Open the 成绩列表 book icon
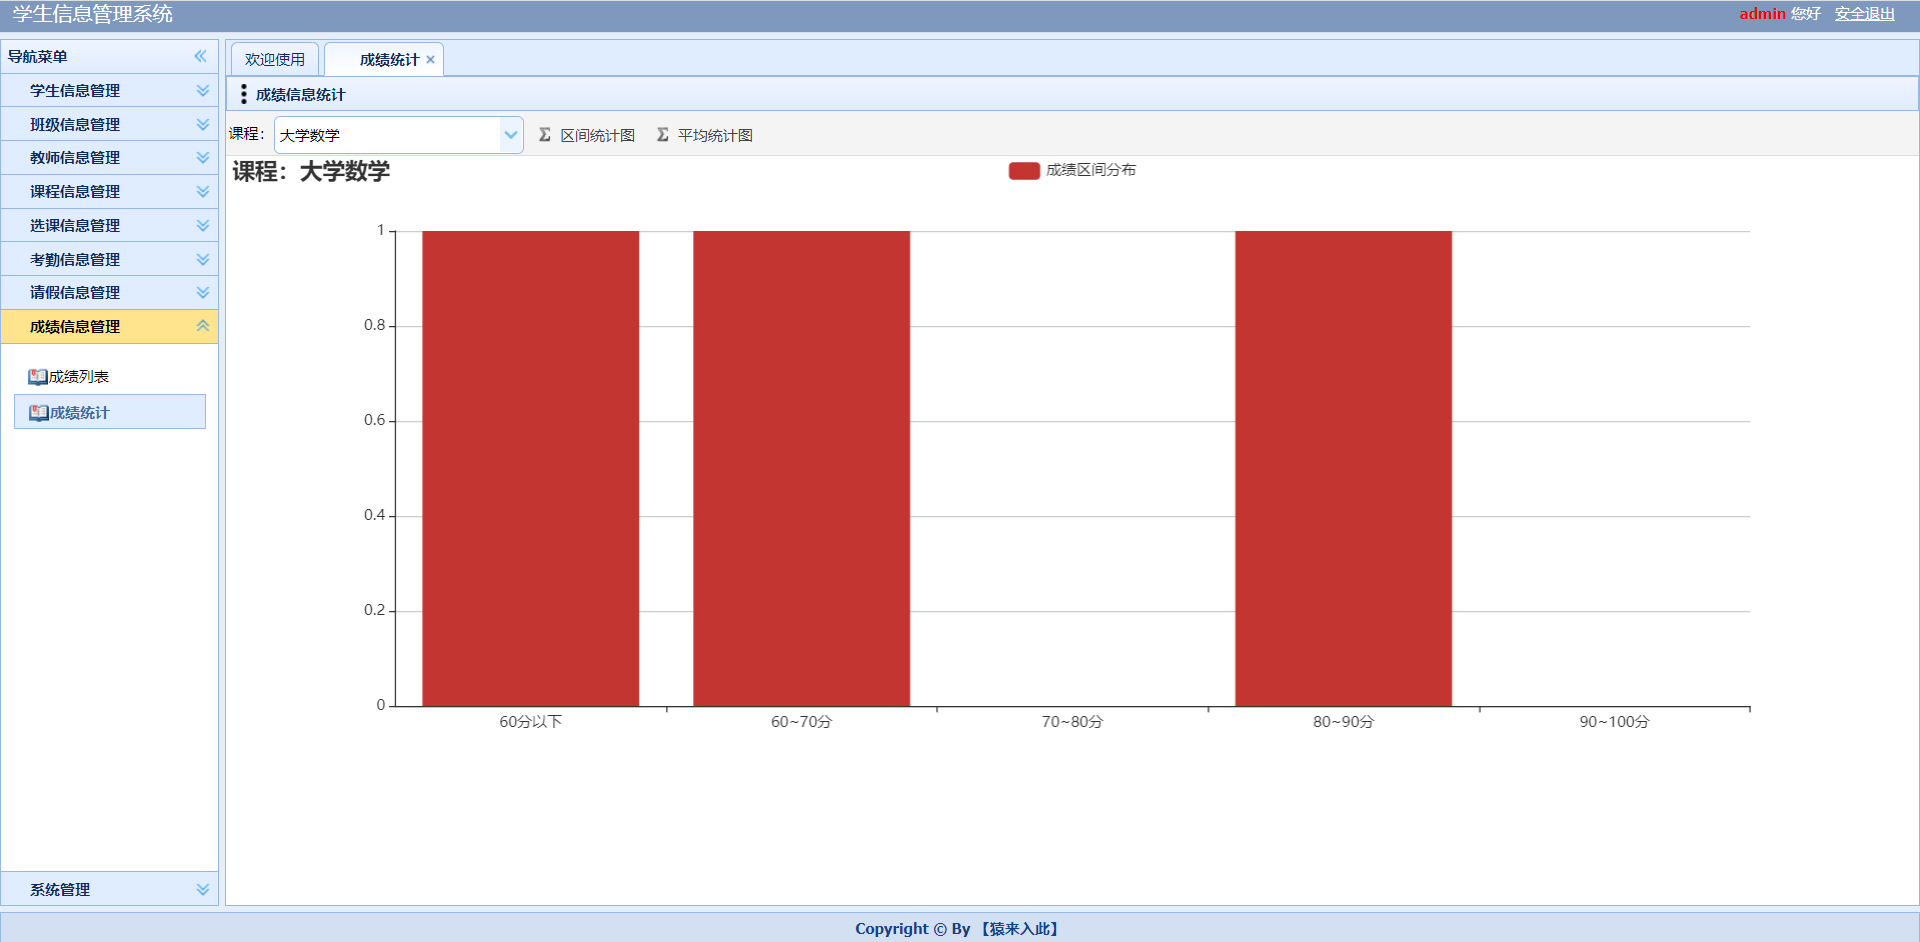This screenshot has height=942, width=1920. (38, 377)
